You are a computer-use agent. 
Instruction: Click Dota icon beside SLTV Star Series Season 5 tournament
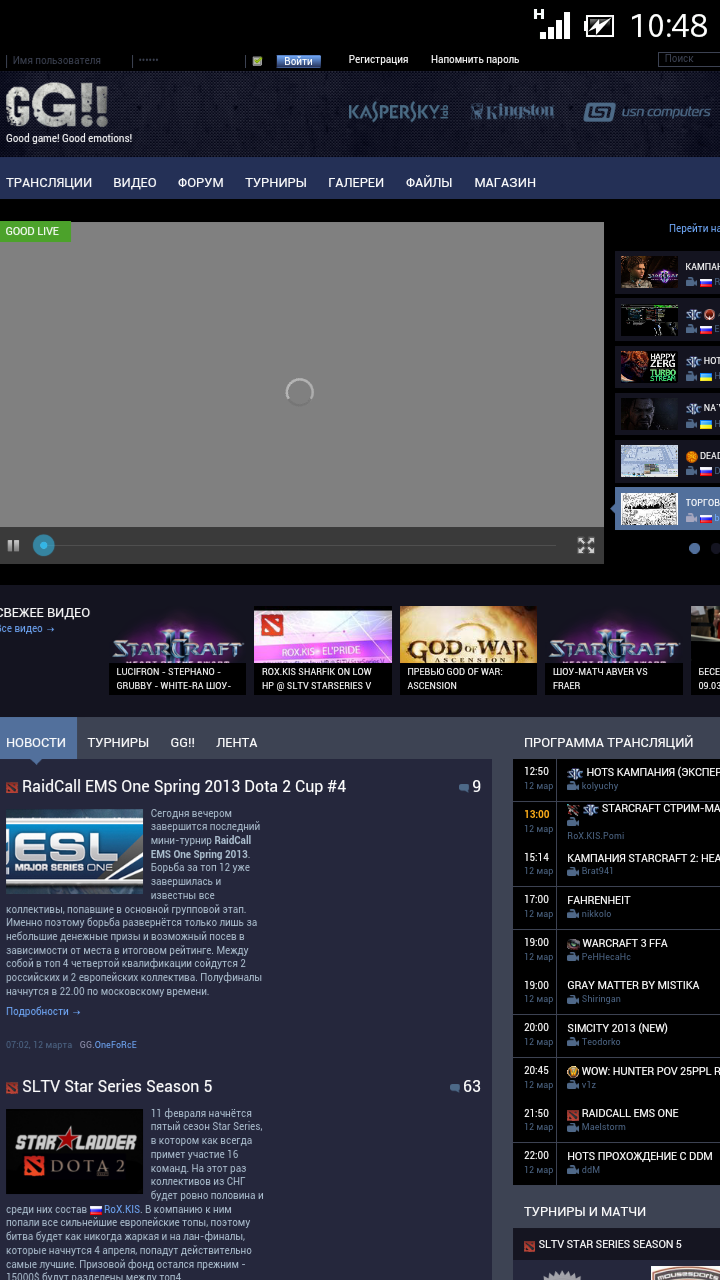tap(530, 1246)
